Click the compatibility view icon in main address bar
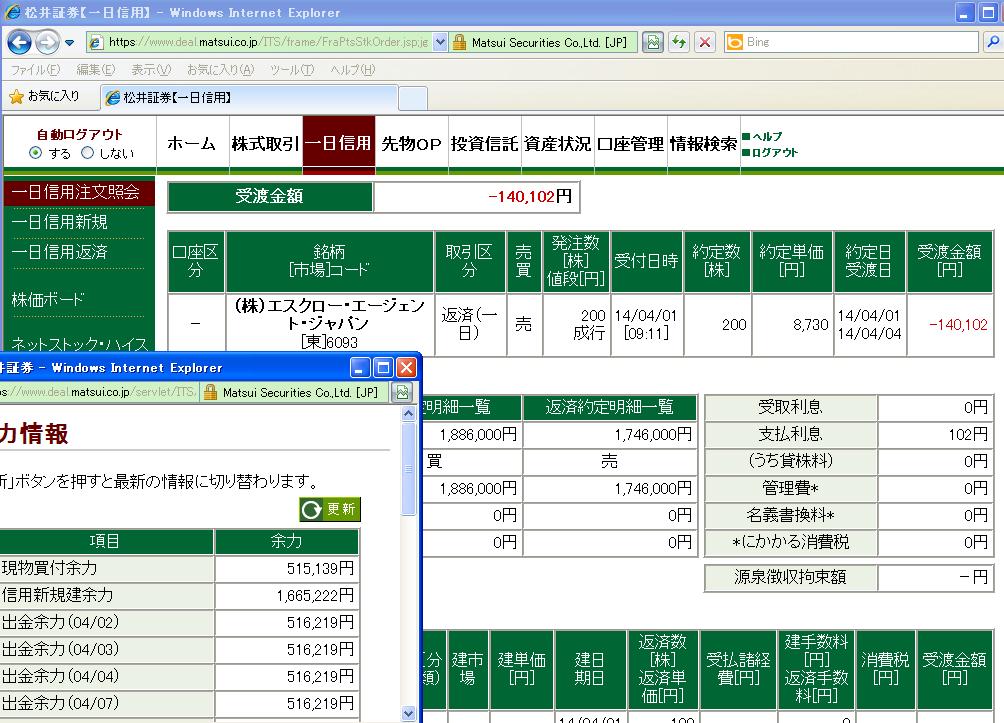Image resolution: width=1004 pixels, height=723 pixels. (653, 42)
